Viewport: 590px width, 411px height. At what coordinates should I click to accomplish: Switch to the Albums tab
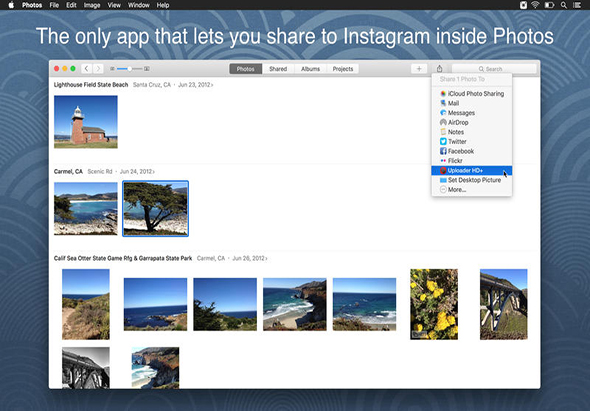310,69
